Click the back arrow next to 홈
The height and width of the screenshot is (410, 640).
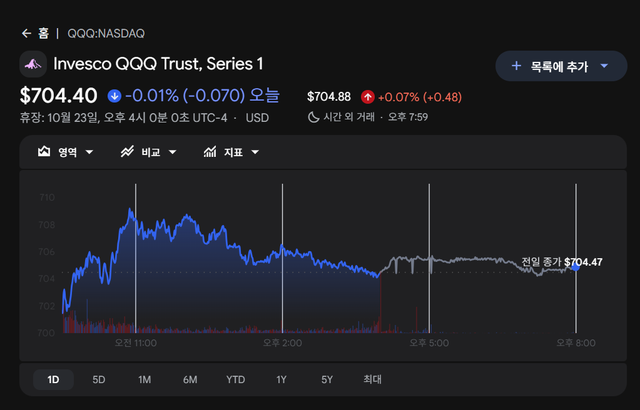(27, 33)
